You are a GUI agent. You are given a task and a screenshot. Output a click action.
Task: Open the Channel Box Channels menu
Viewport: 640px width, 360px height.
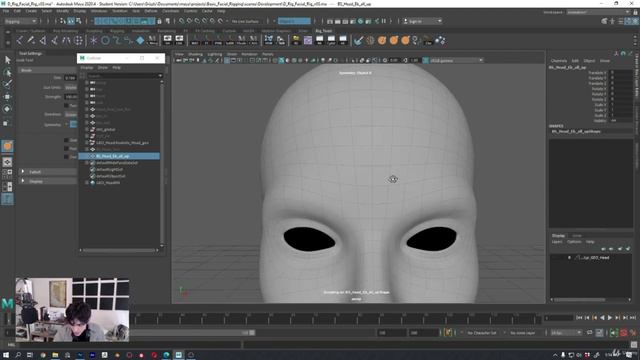(x=559, y=60)
